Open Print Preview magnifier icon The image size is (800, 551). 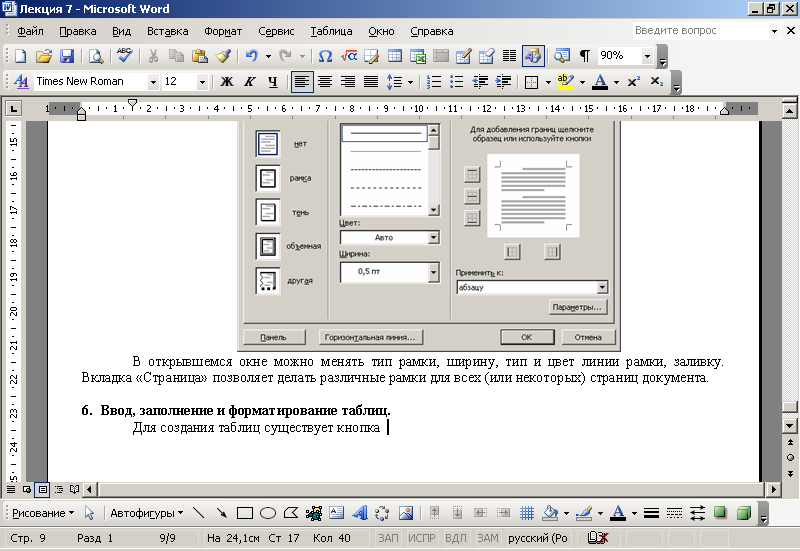point(96,56)
